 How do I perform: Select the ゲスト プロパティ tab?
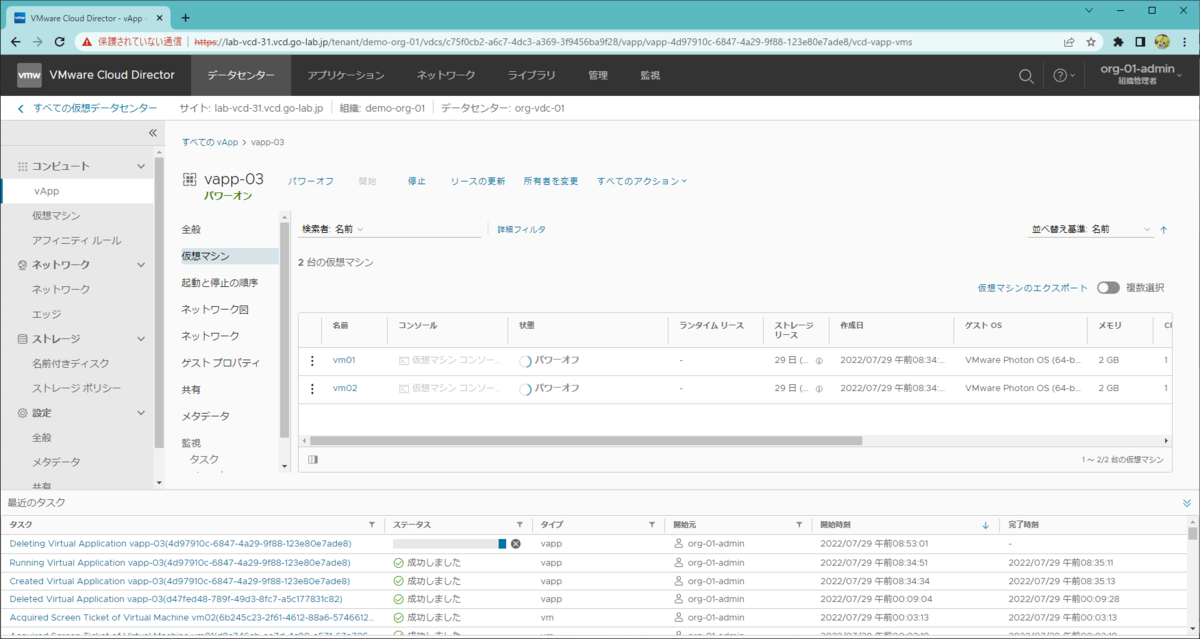(x=220, y=362)
